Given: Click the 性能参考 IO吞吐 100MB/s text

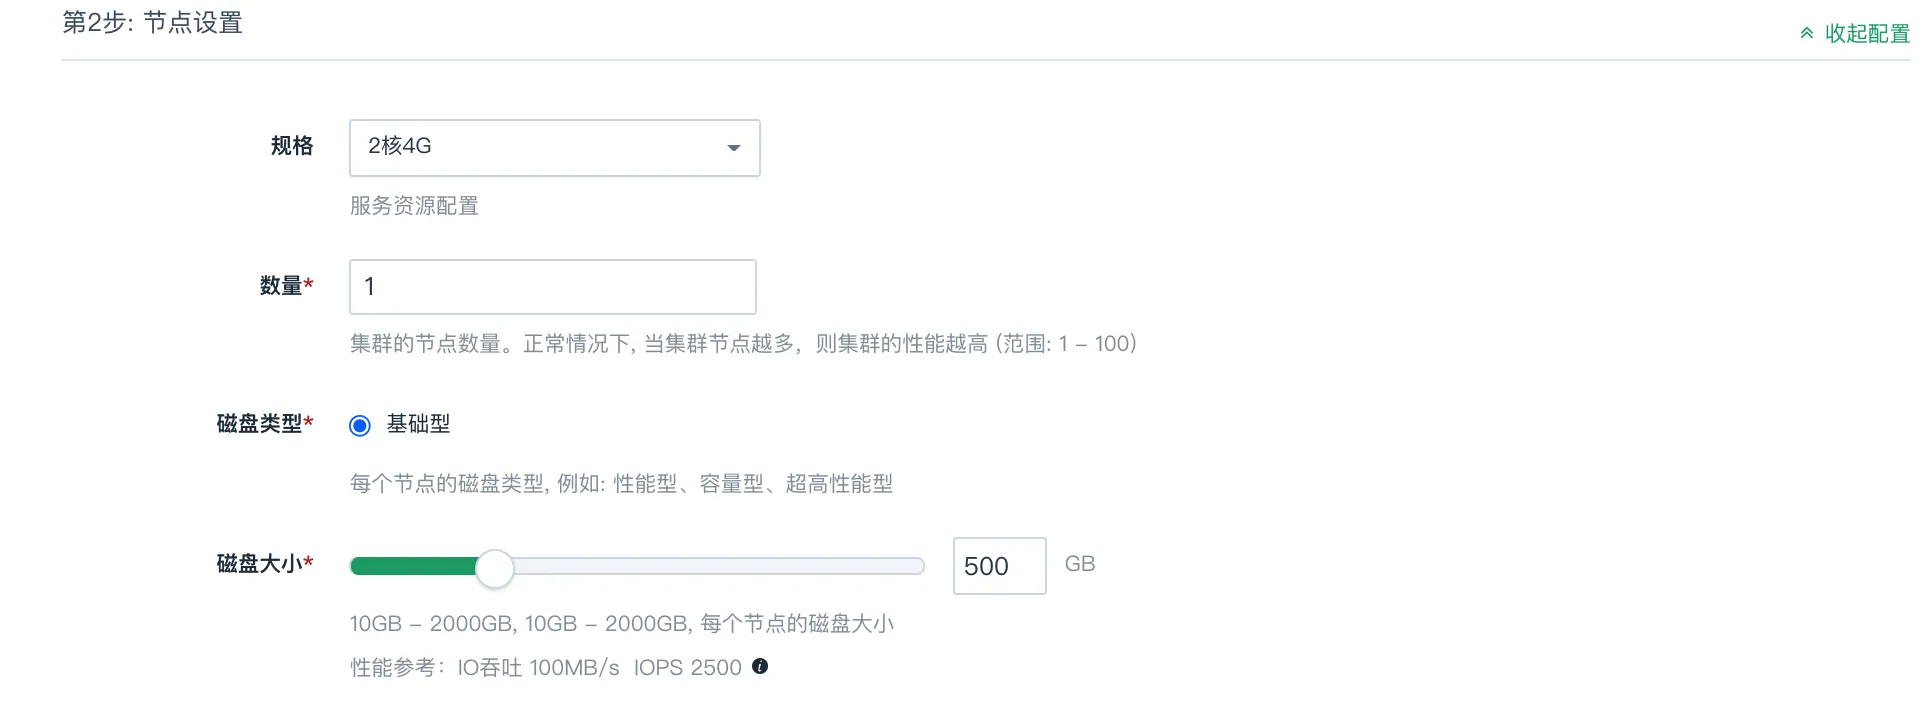Looking at the screenshot, I should 485,667.
